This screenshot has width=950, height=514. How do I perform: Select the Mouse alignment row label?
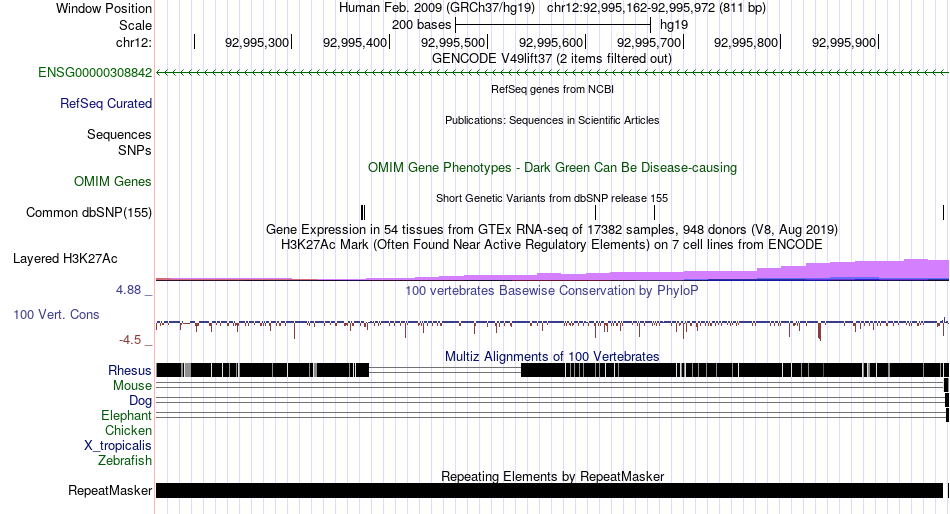(x=132, y=386)
